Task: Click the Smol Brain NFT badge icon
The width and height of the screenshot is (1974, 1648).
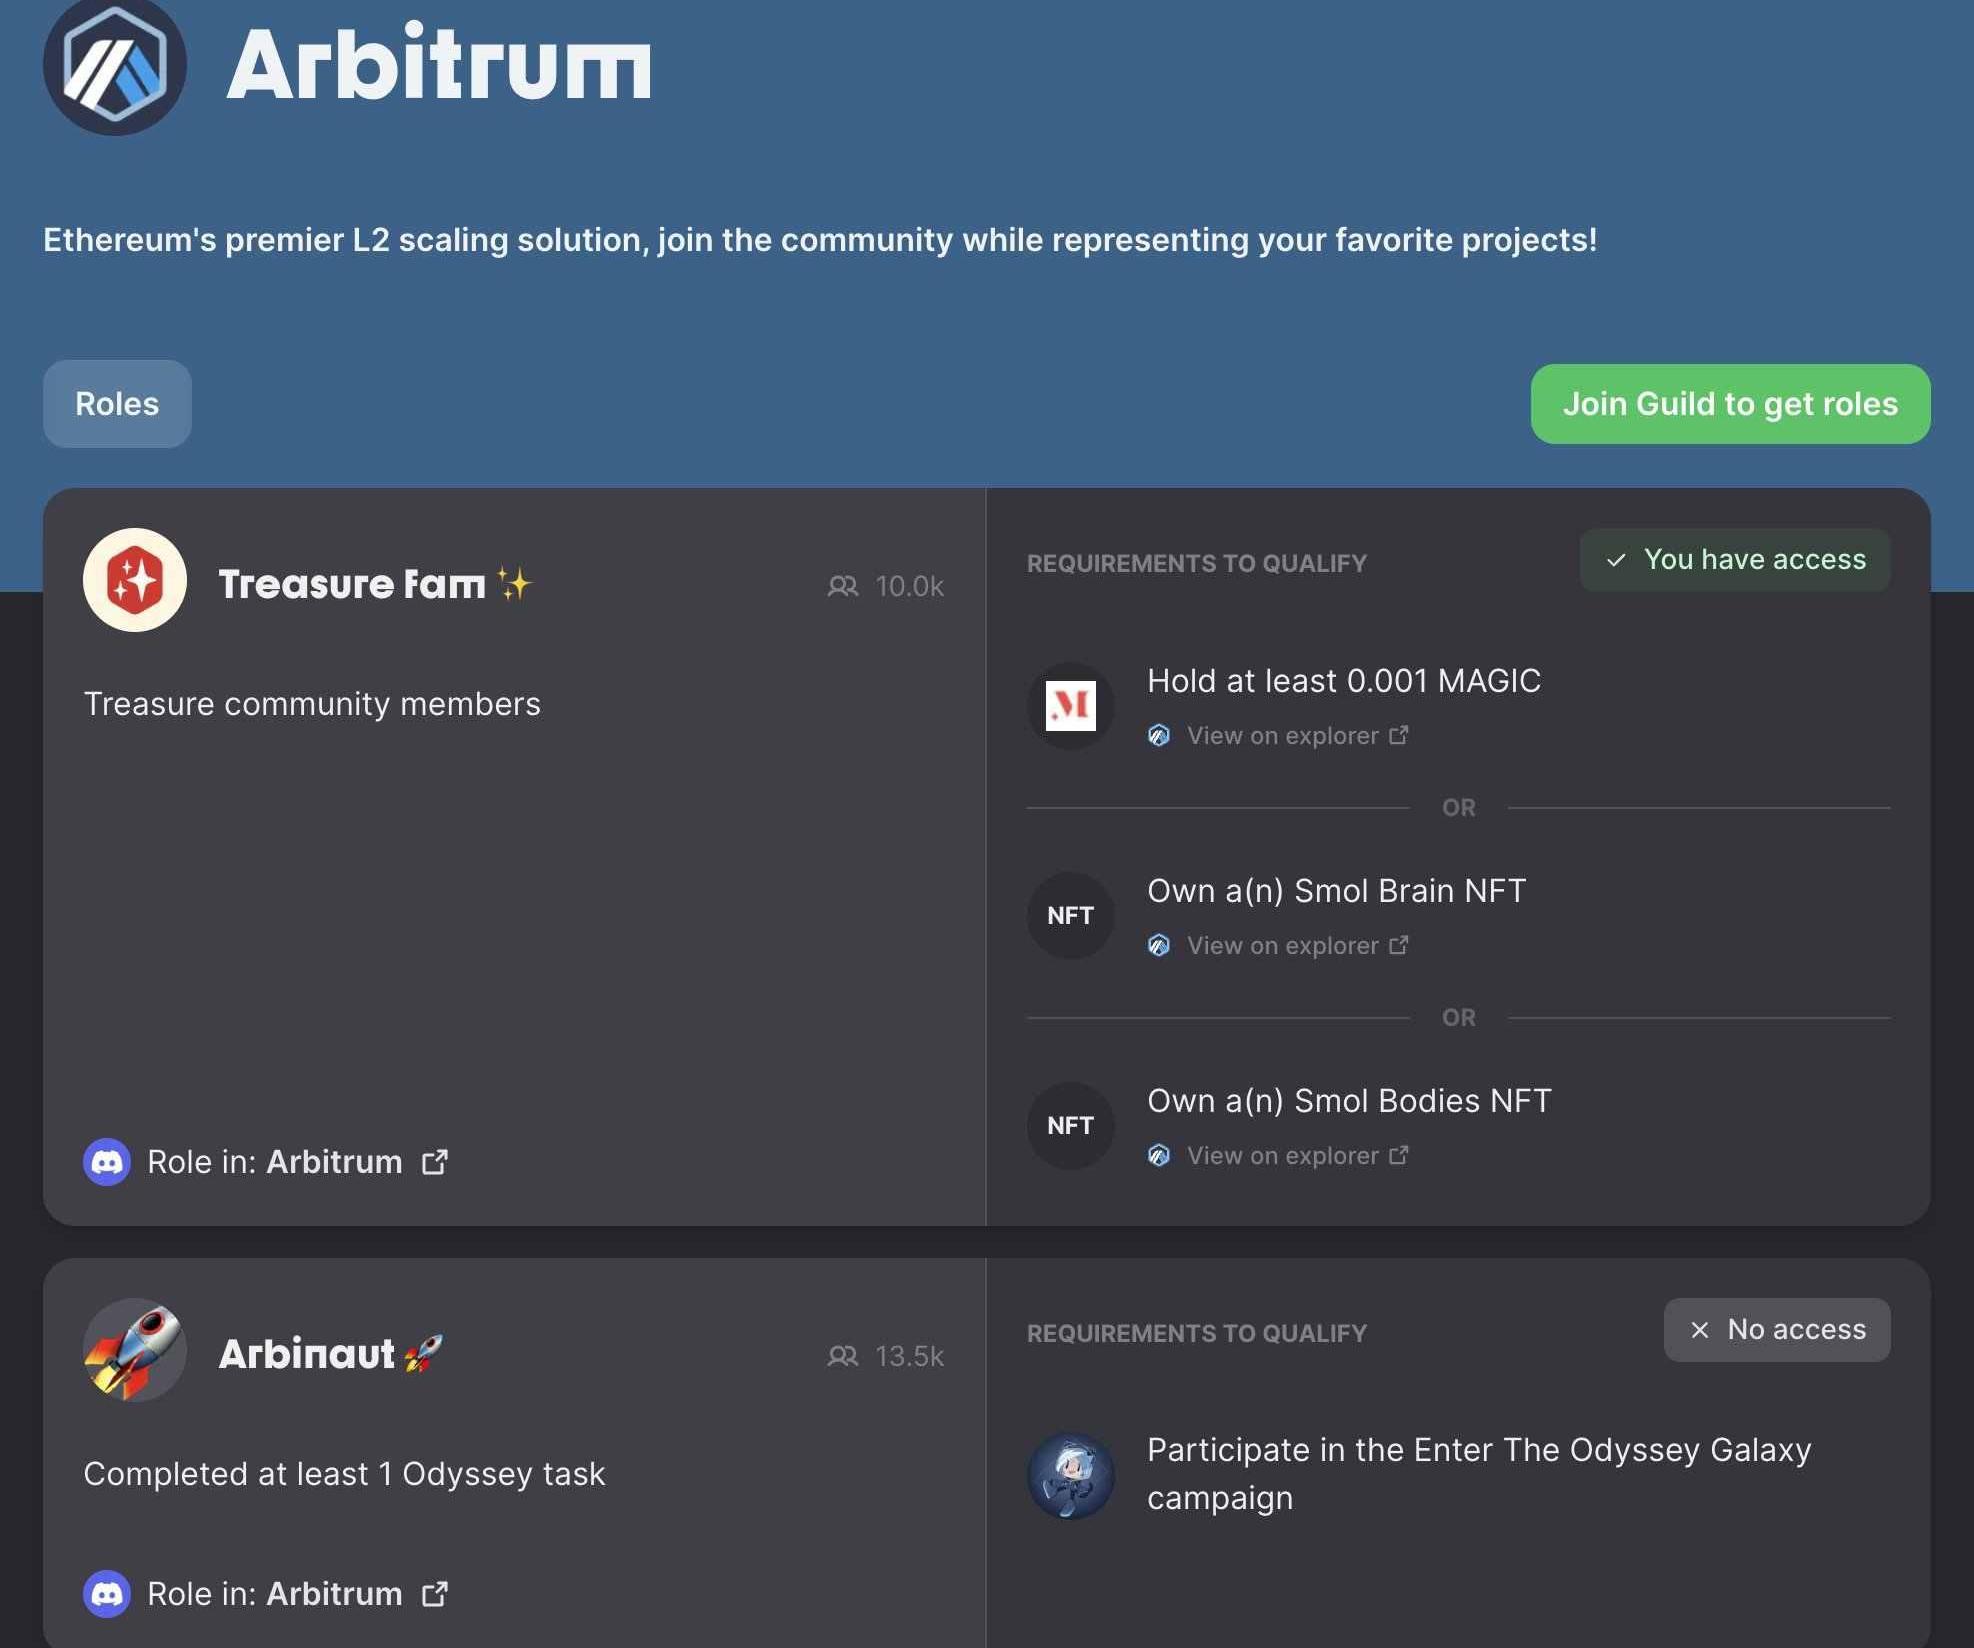Action: tap(1070, 916)
